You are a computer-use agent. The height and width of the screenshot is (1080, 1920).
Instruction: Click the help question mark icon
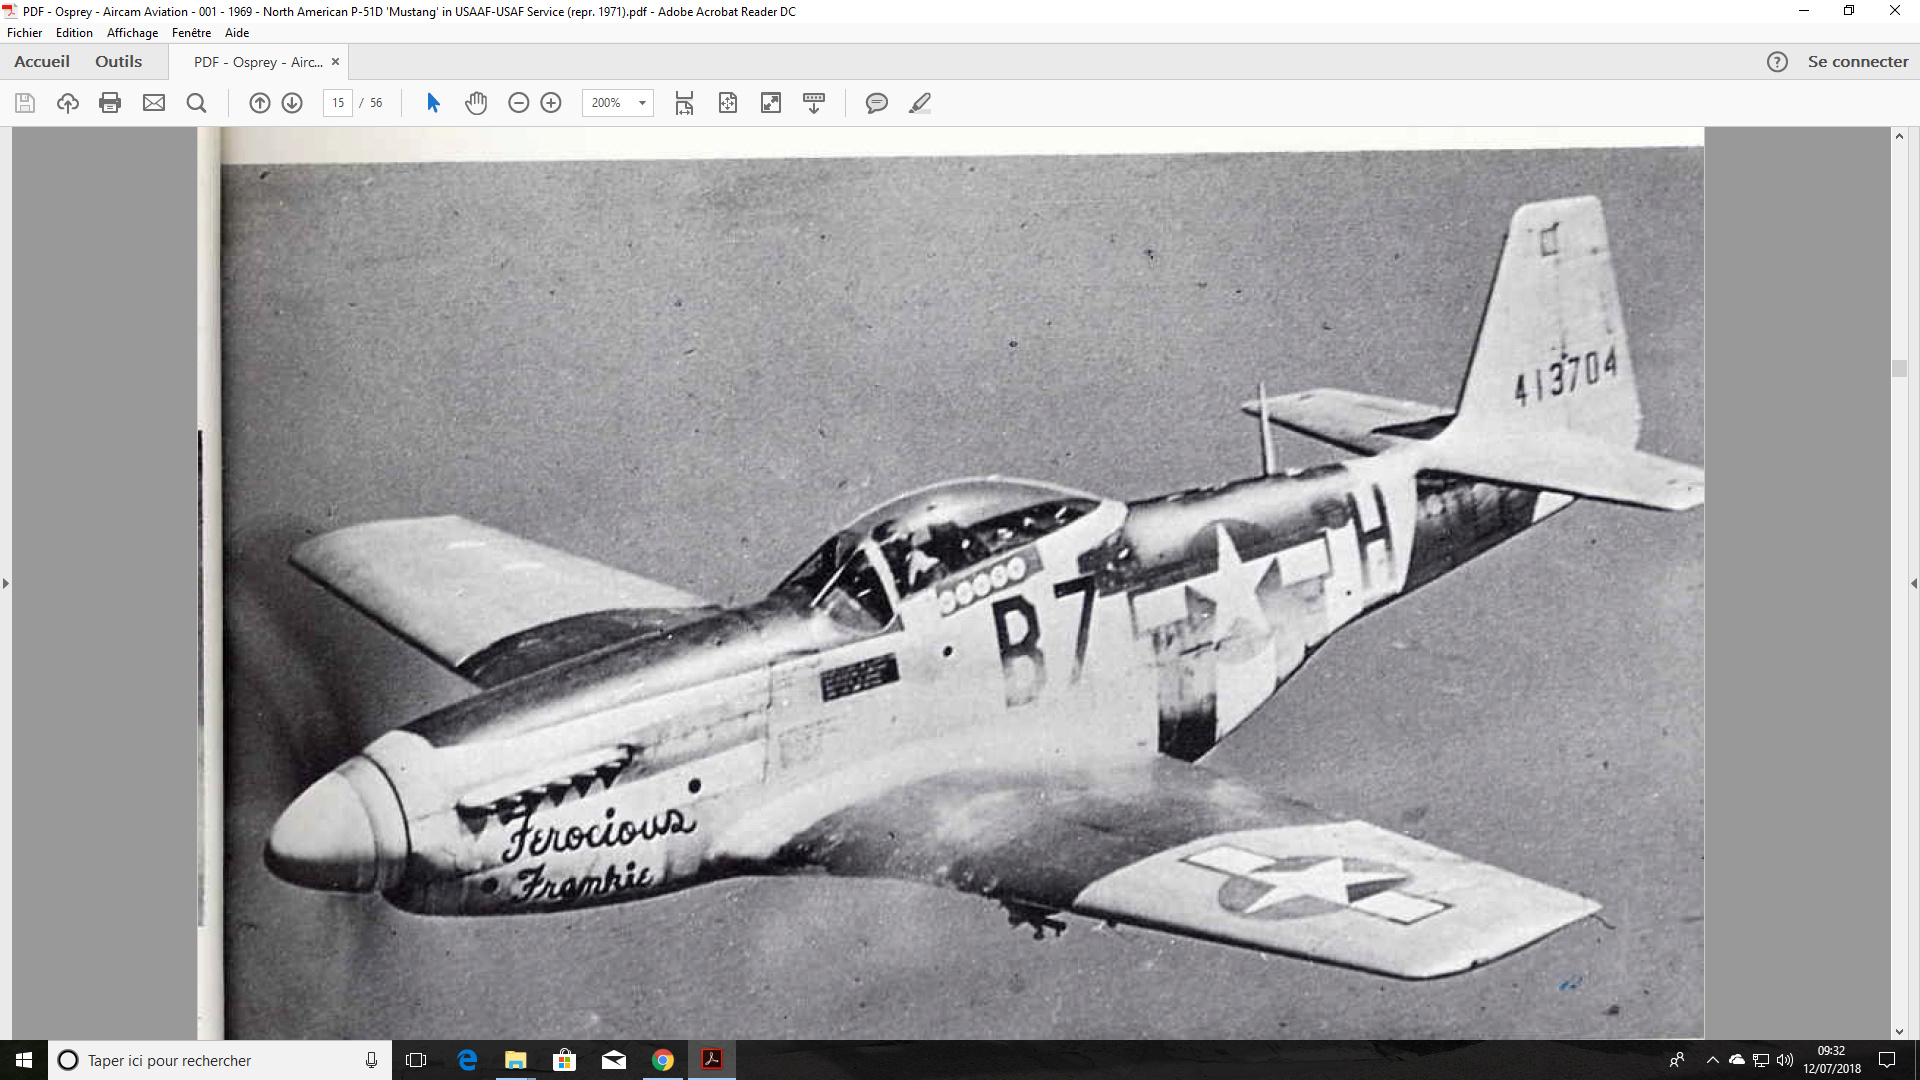1777,62
